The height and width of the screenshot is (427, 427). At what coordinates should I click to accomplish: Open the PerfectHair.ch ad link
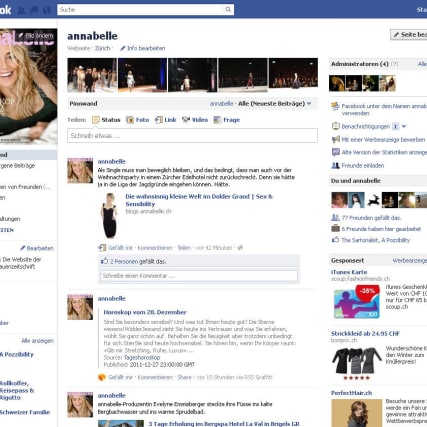[351, 393]
